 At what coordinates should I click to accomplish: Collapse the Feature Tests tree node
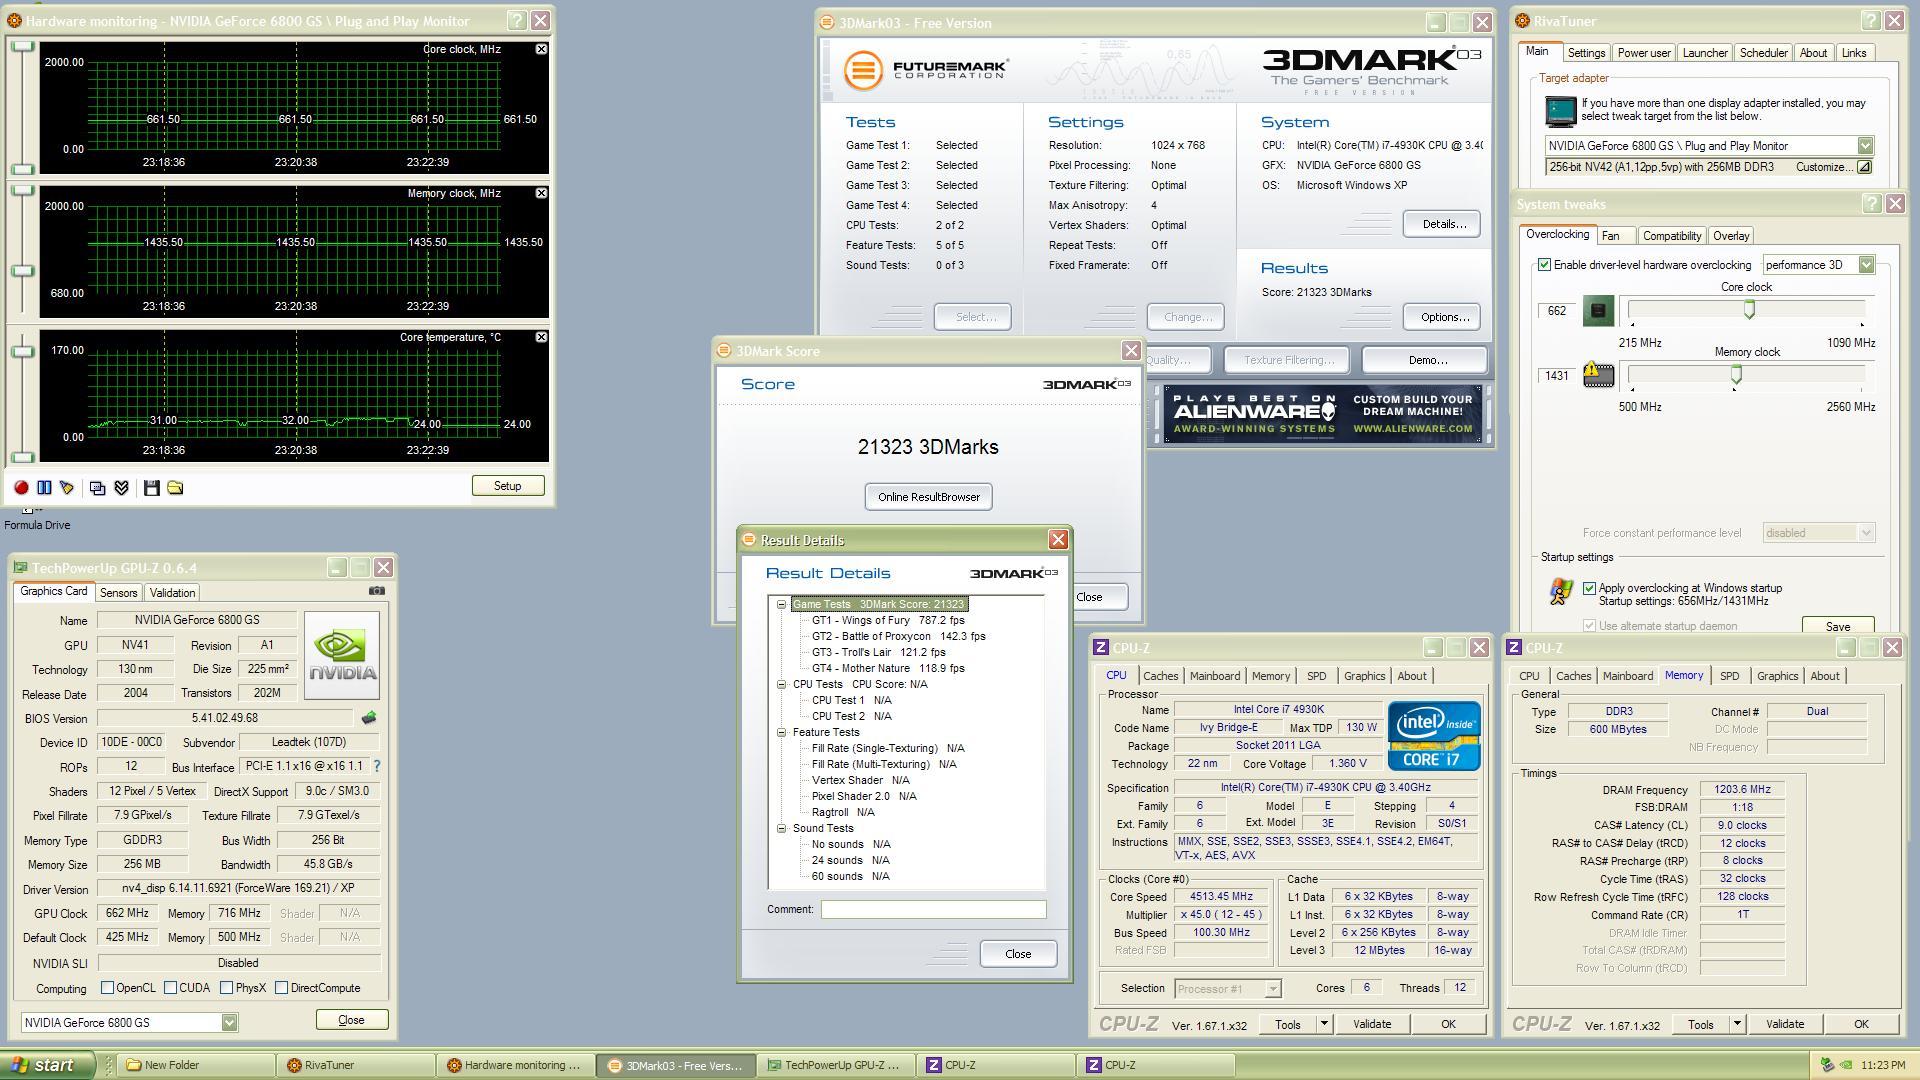pos(782,732)
